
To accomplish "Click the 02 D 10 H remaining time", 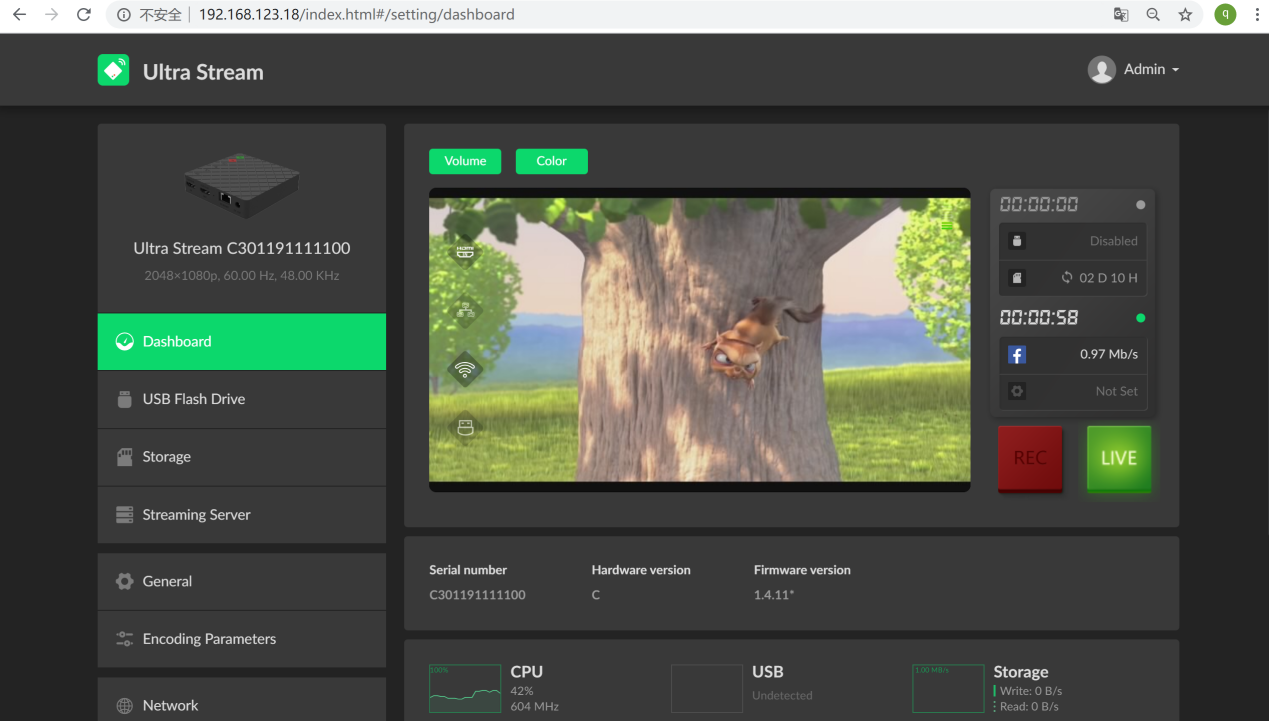I will (x=1108, y=278).
